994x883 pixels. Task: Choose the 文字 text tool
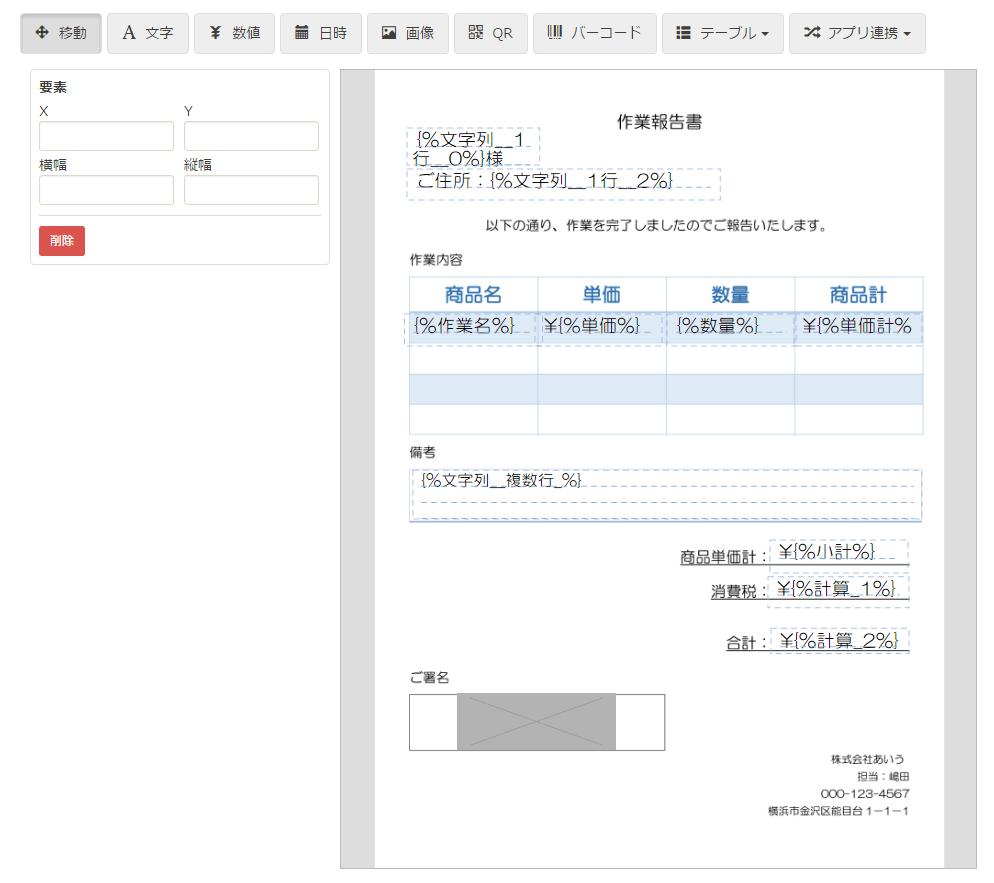tap(147, 34)
